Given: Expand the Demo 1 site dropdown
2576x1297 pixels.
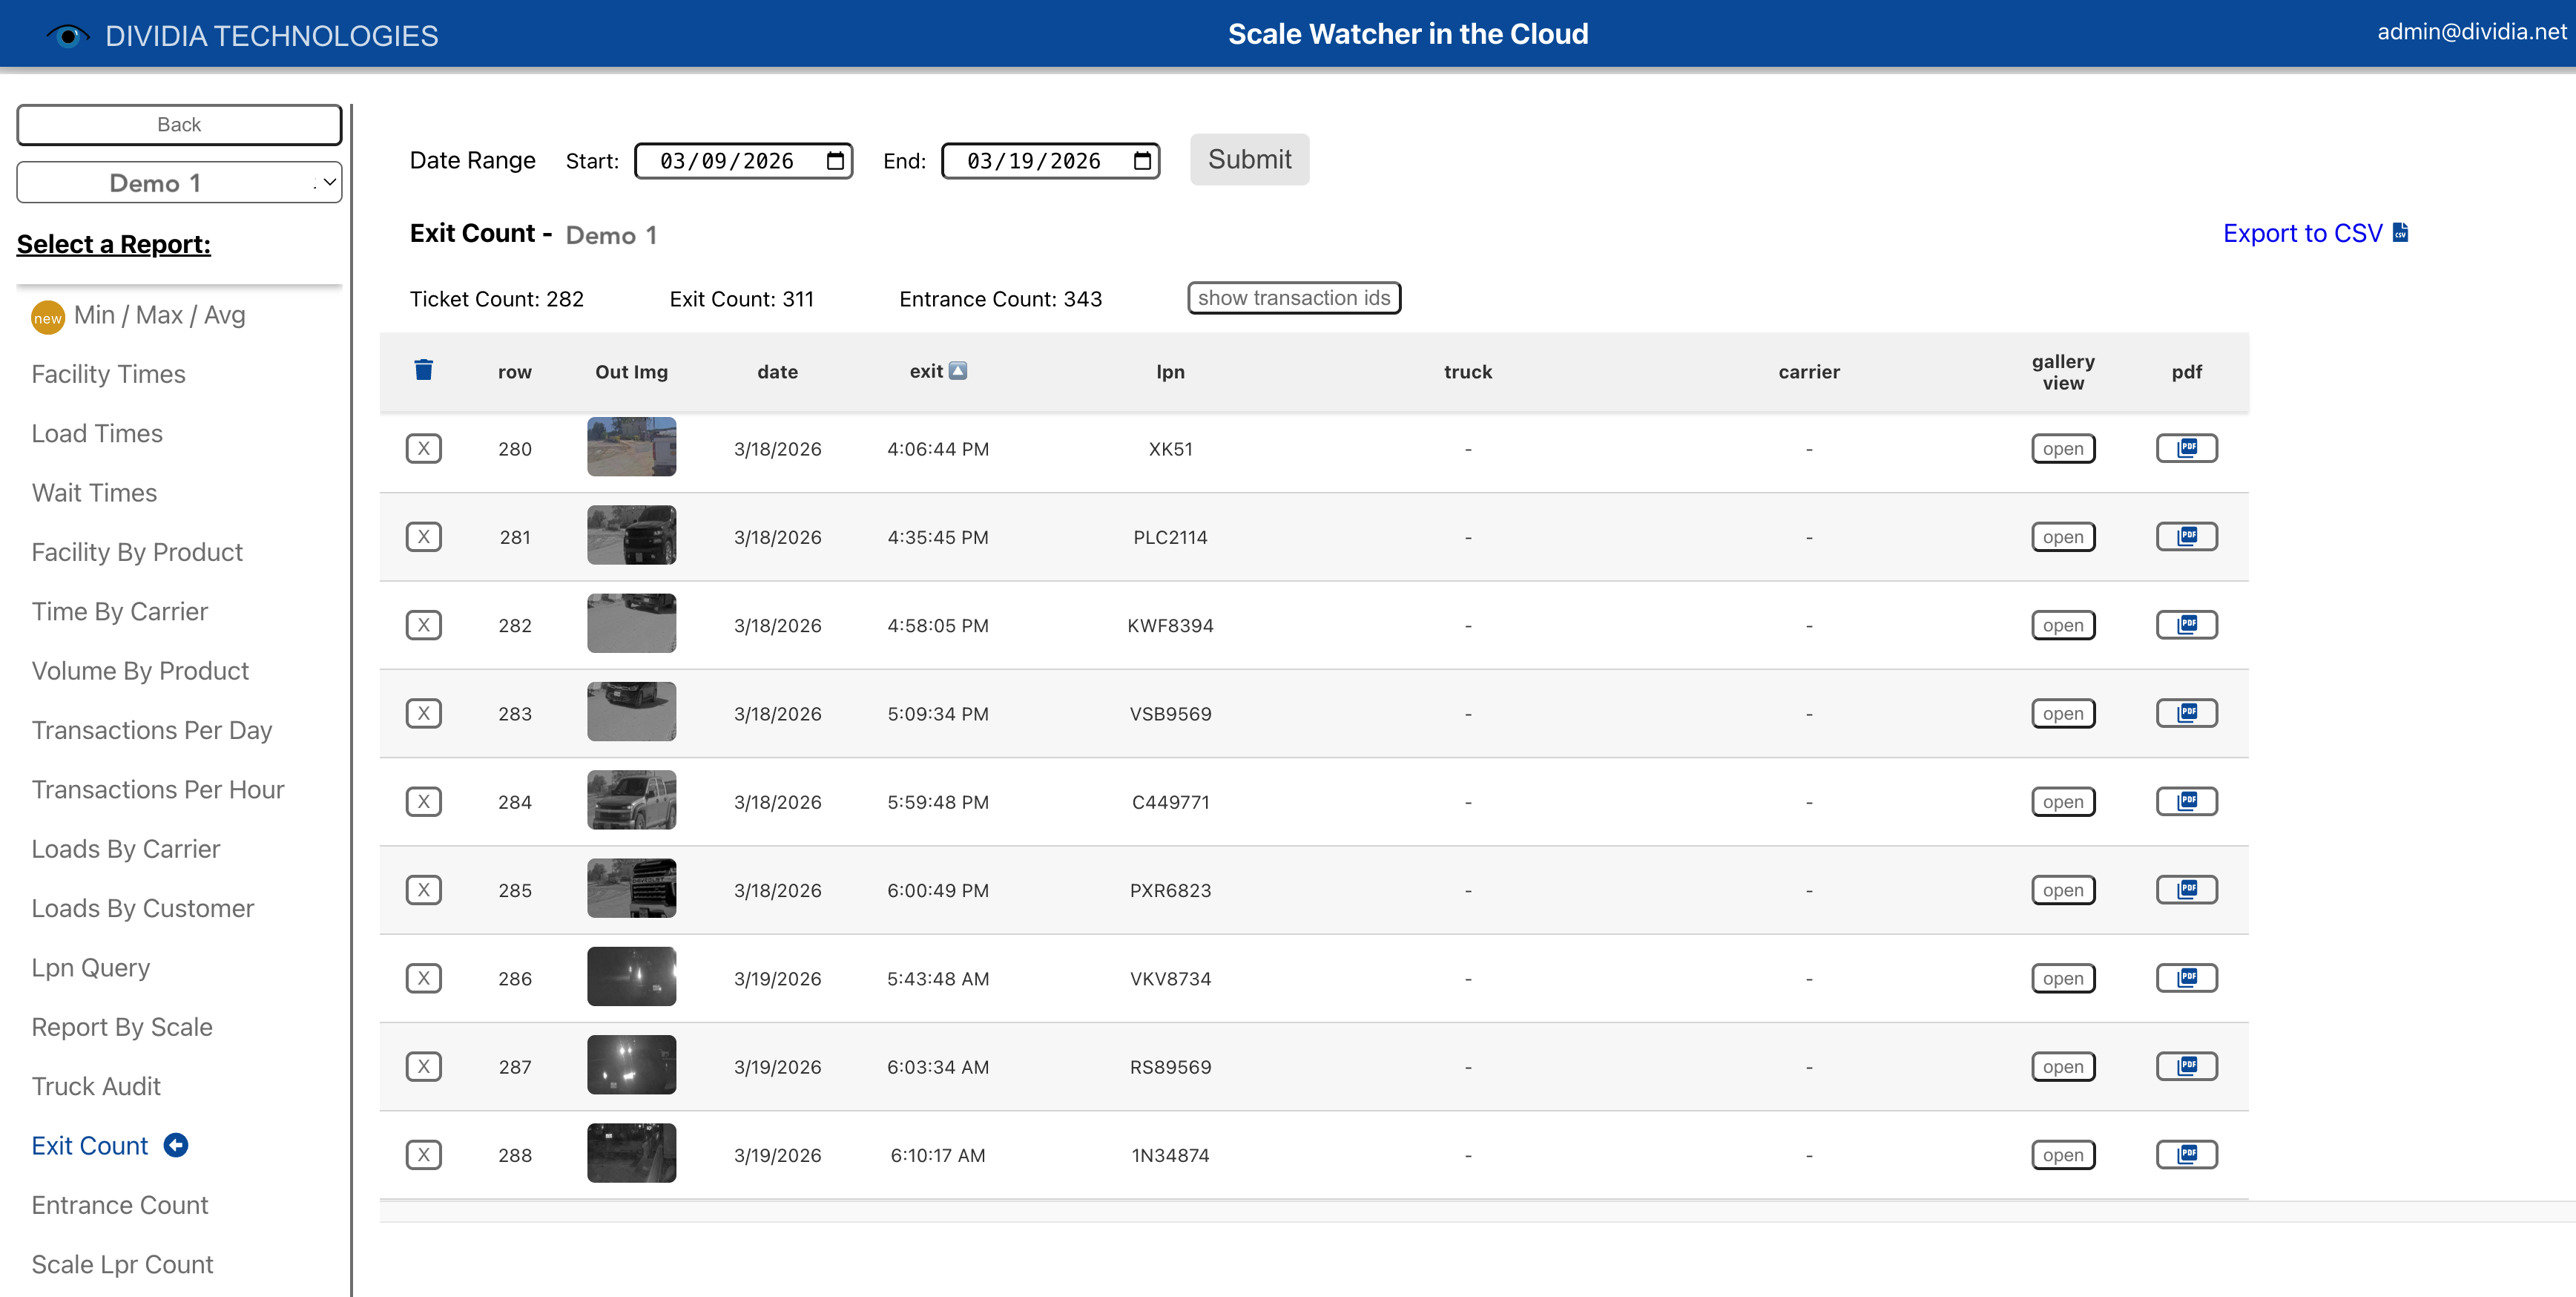Looking at the screenshot, I should 179,183.
